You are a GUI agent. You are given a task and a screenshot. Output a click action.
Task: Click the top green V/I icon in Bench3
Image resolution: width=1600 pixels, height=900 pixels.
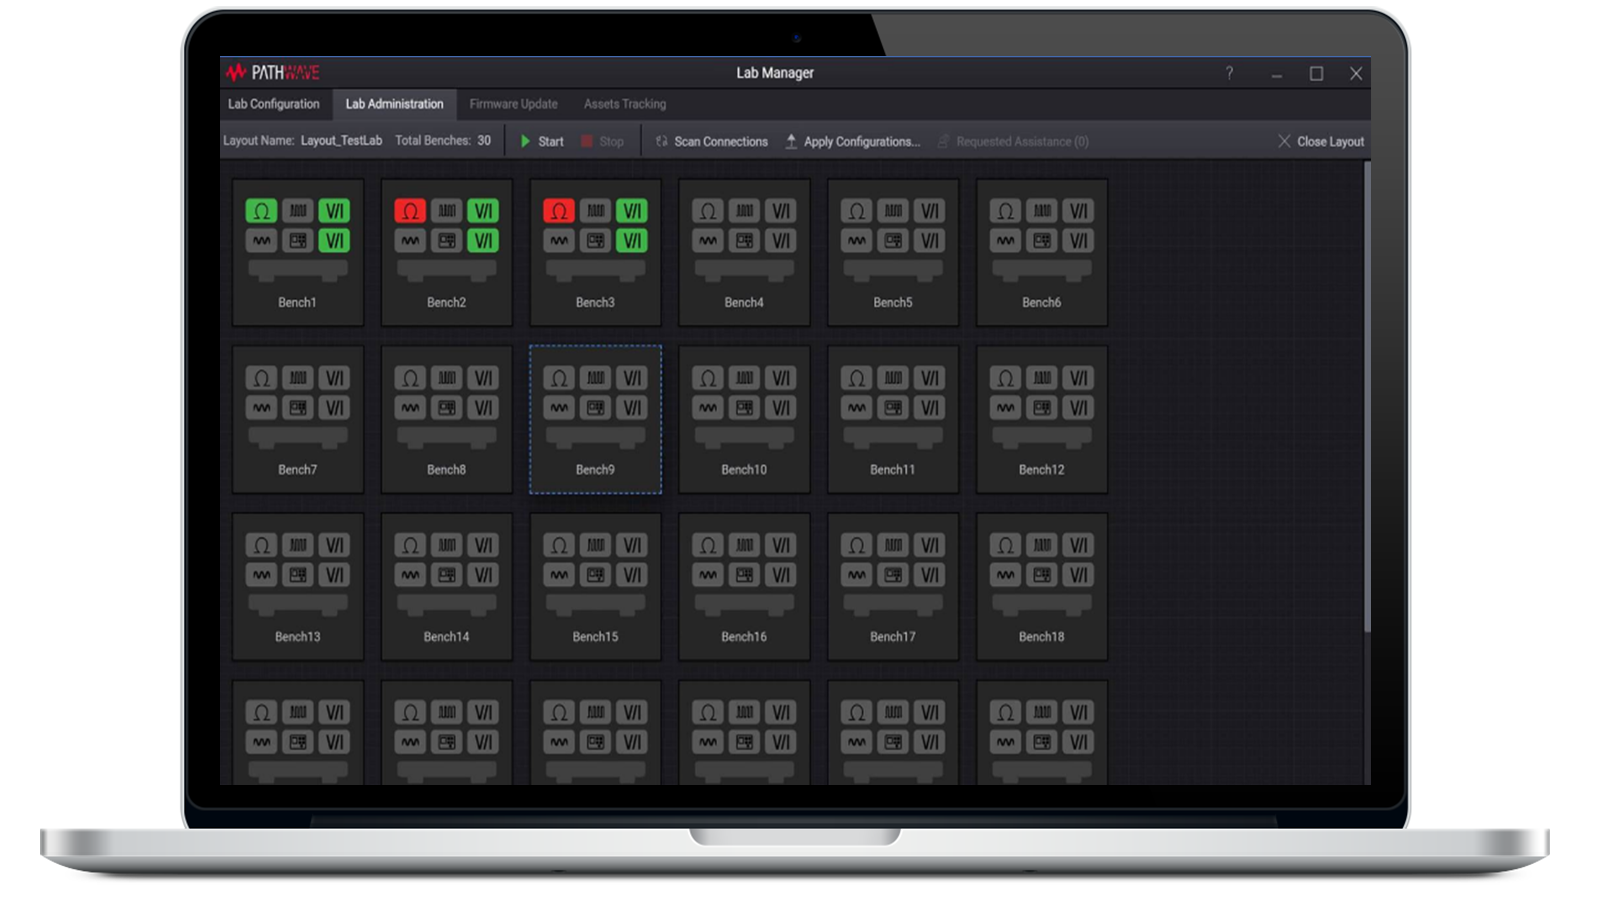pos(631,211)
